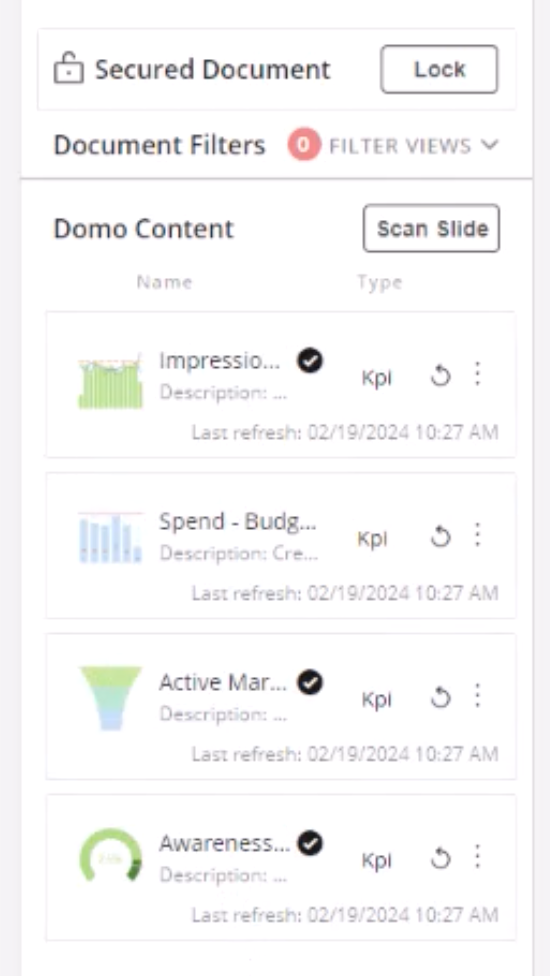This screenshot has height=976, width=550.
Task: Click the Active Mar... card name
Action: pyautogui.click(x=223, y=683)
